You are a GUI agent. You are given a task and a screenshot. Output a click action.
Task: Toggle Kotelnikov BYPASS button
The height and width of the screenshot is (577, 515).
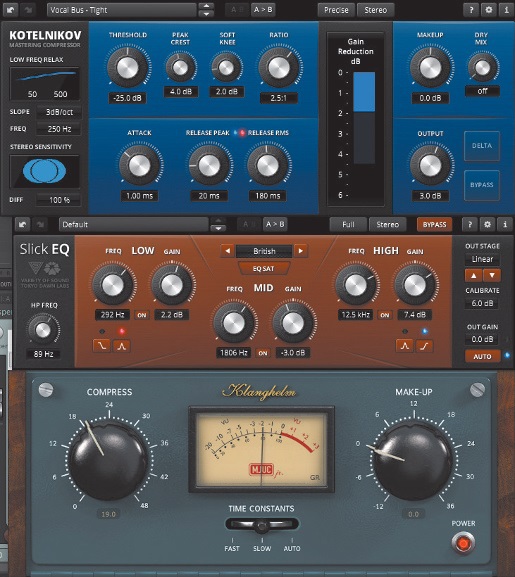(x=482, y=185)
